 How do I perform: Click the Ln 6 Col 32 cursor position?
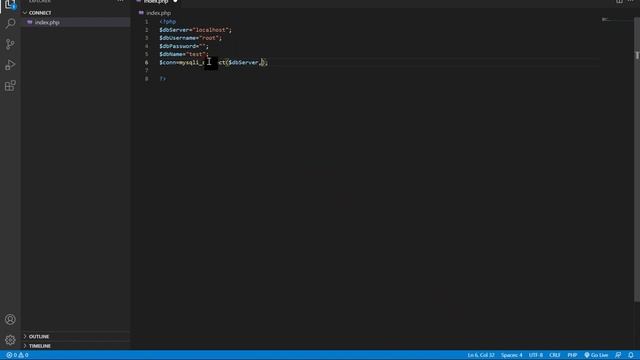pyautogui.click(x=481, y=355)
